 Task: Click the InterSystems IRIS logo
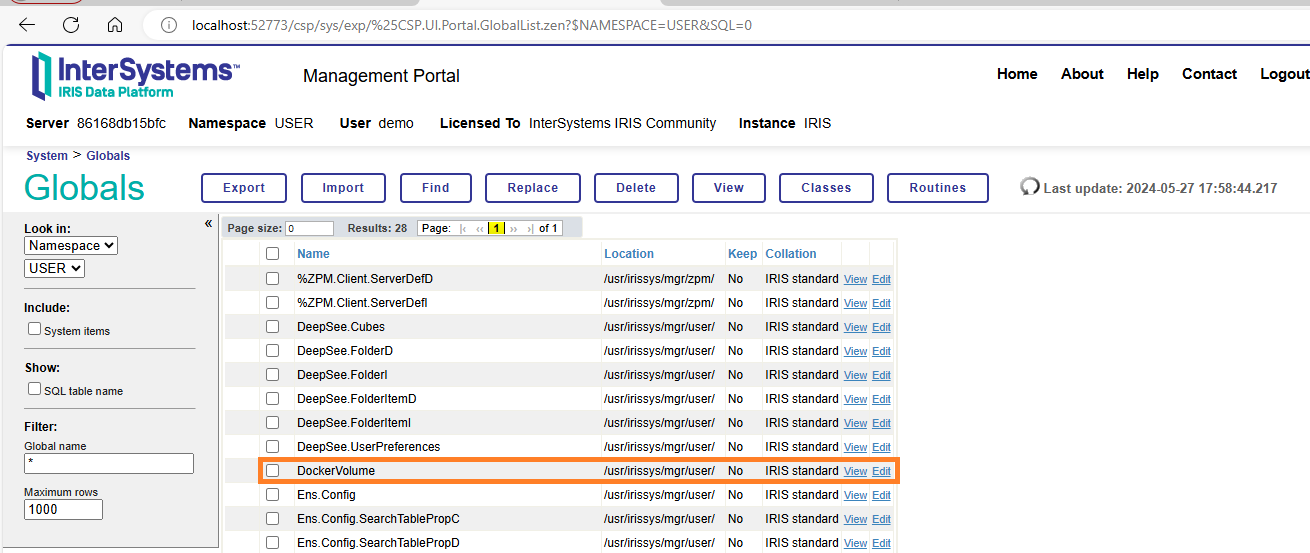tap(135, 76)
